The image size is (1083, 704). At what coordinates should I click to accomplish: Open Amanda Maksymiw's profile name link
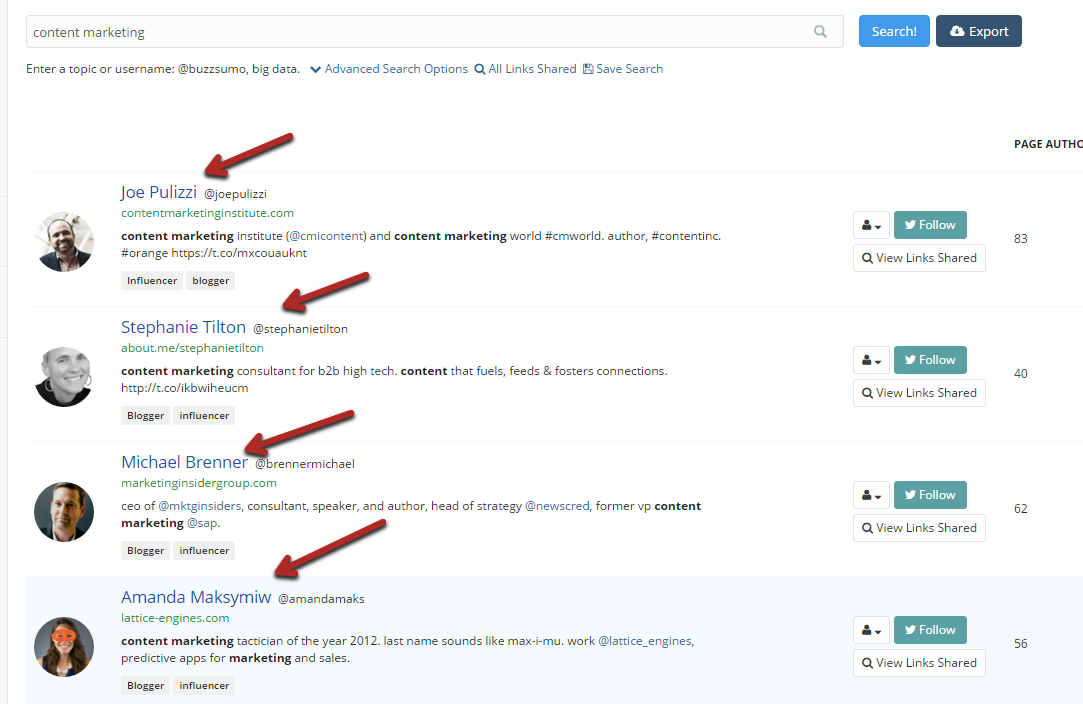pos(196,597)
